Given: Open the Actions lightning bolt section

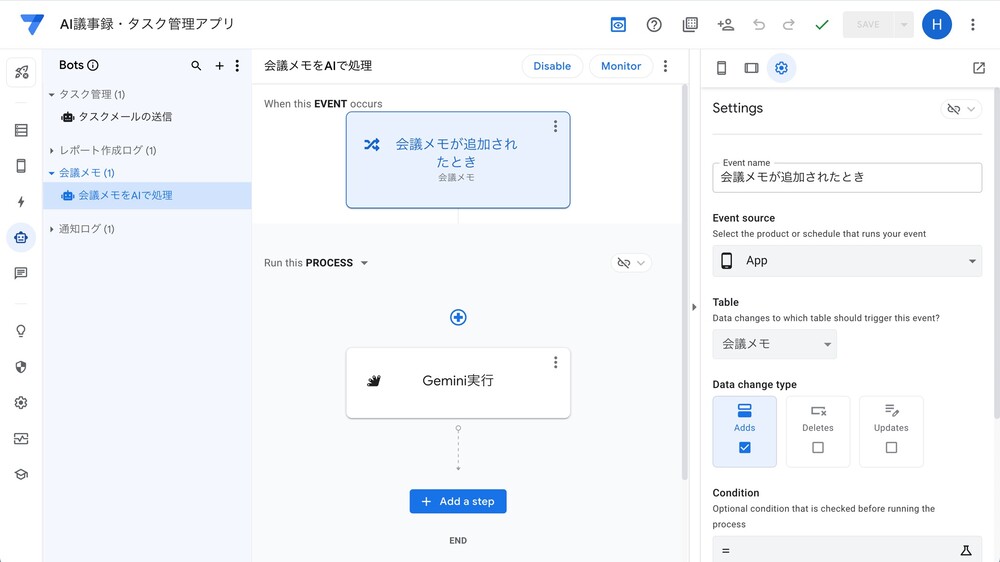Looking at the screenshot, I should coord(21,202).
